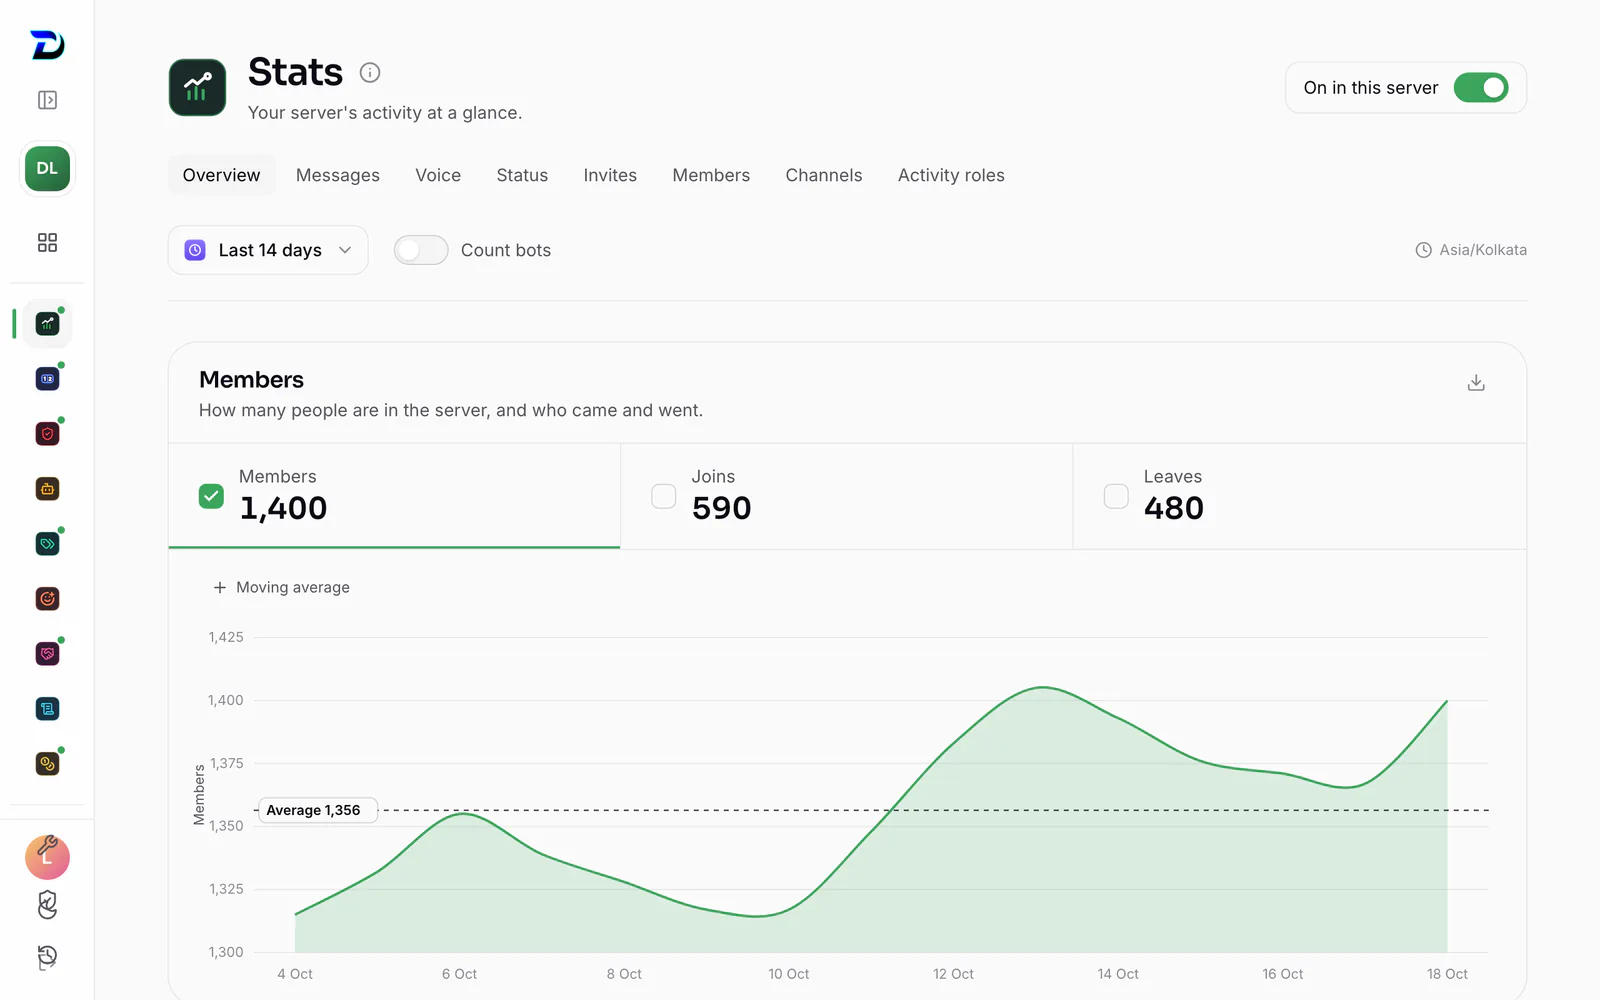Click the info icon next to Stats
Viewport: 1600px width, 1000px height.
(370, 72)
